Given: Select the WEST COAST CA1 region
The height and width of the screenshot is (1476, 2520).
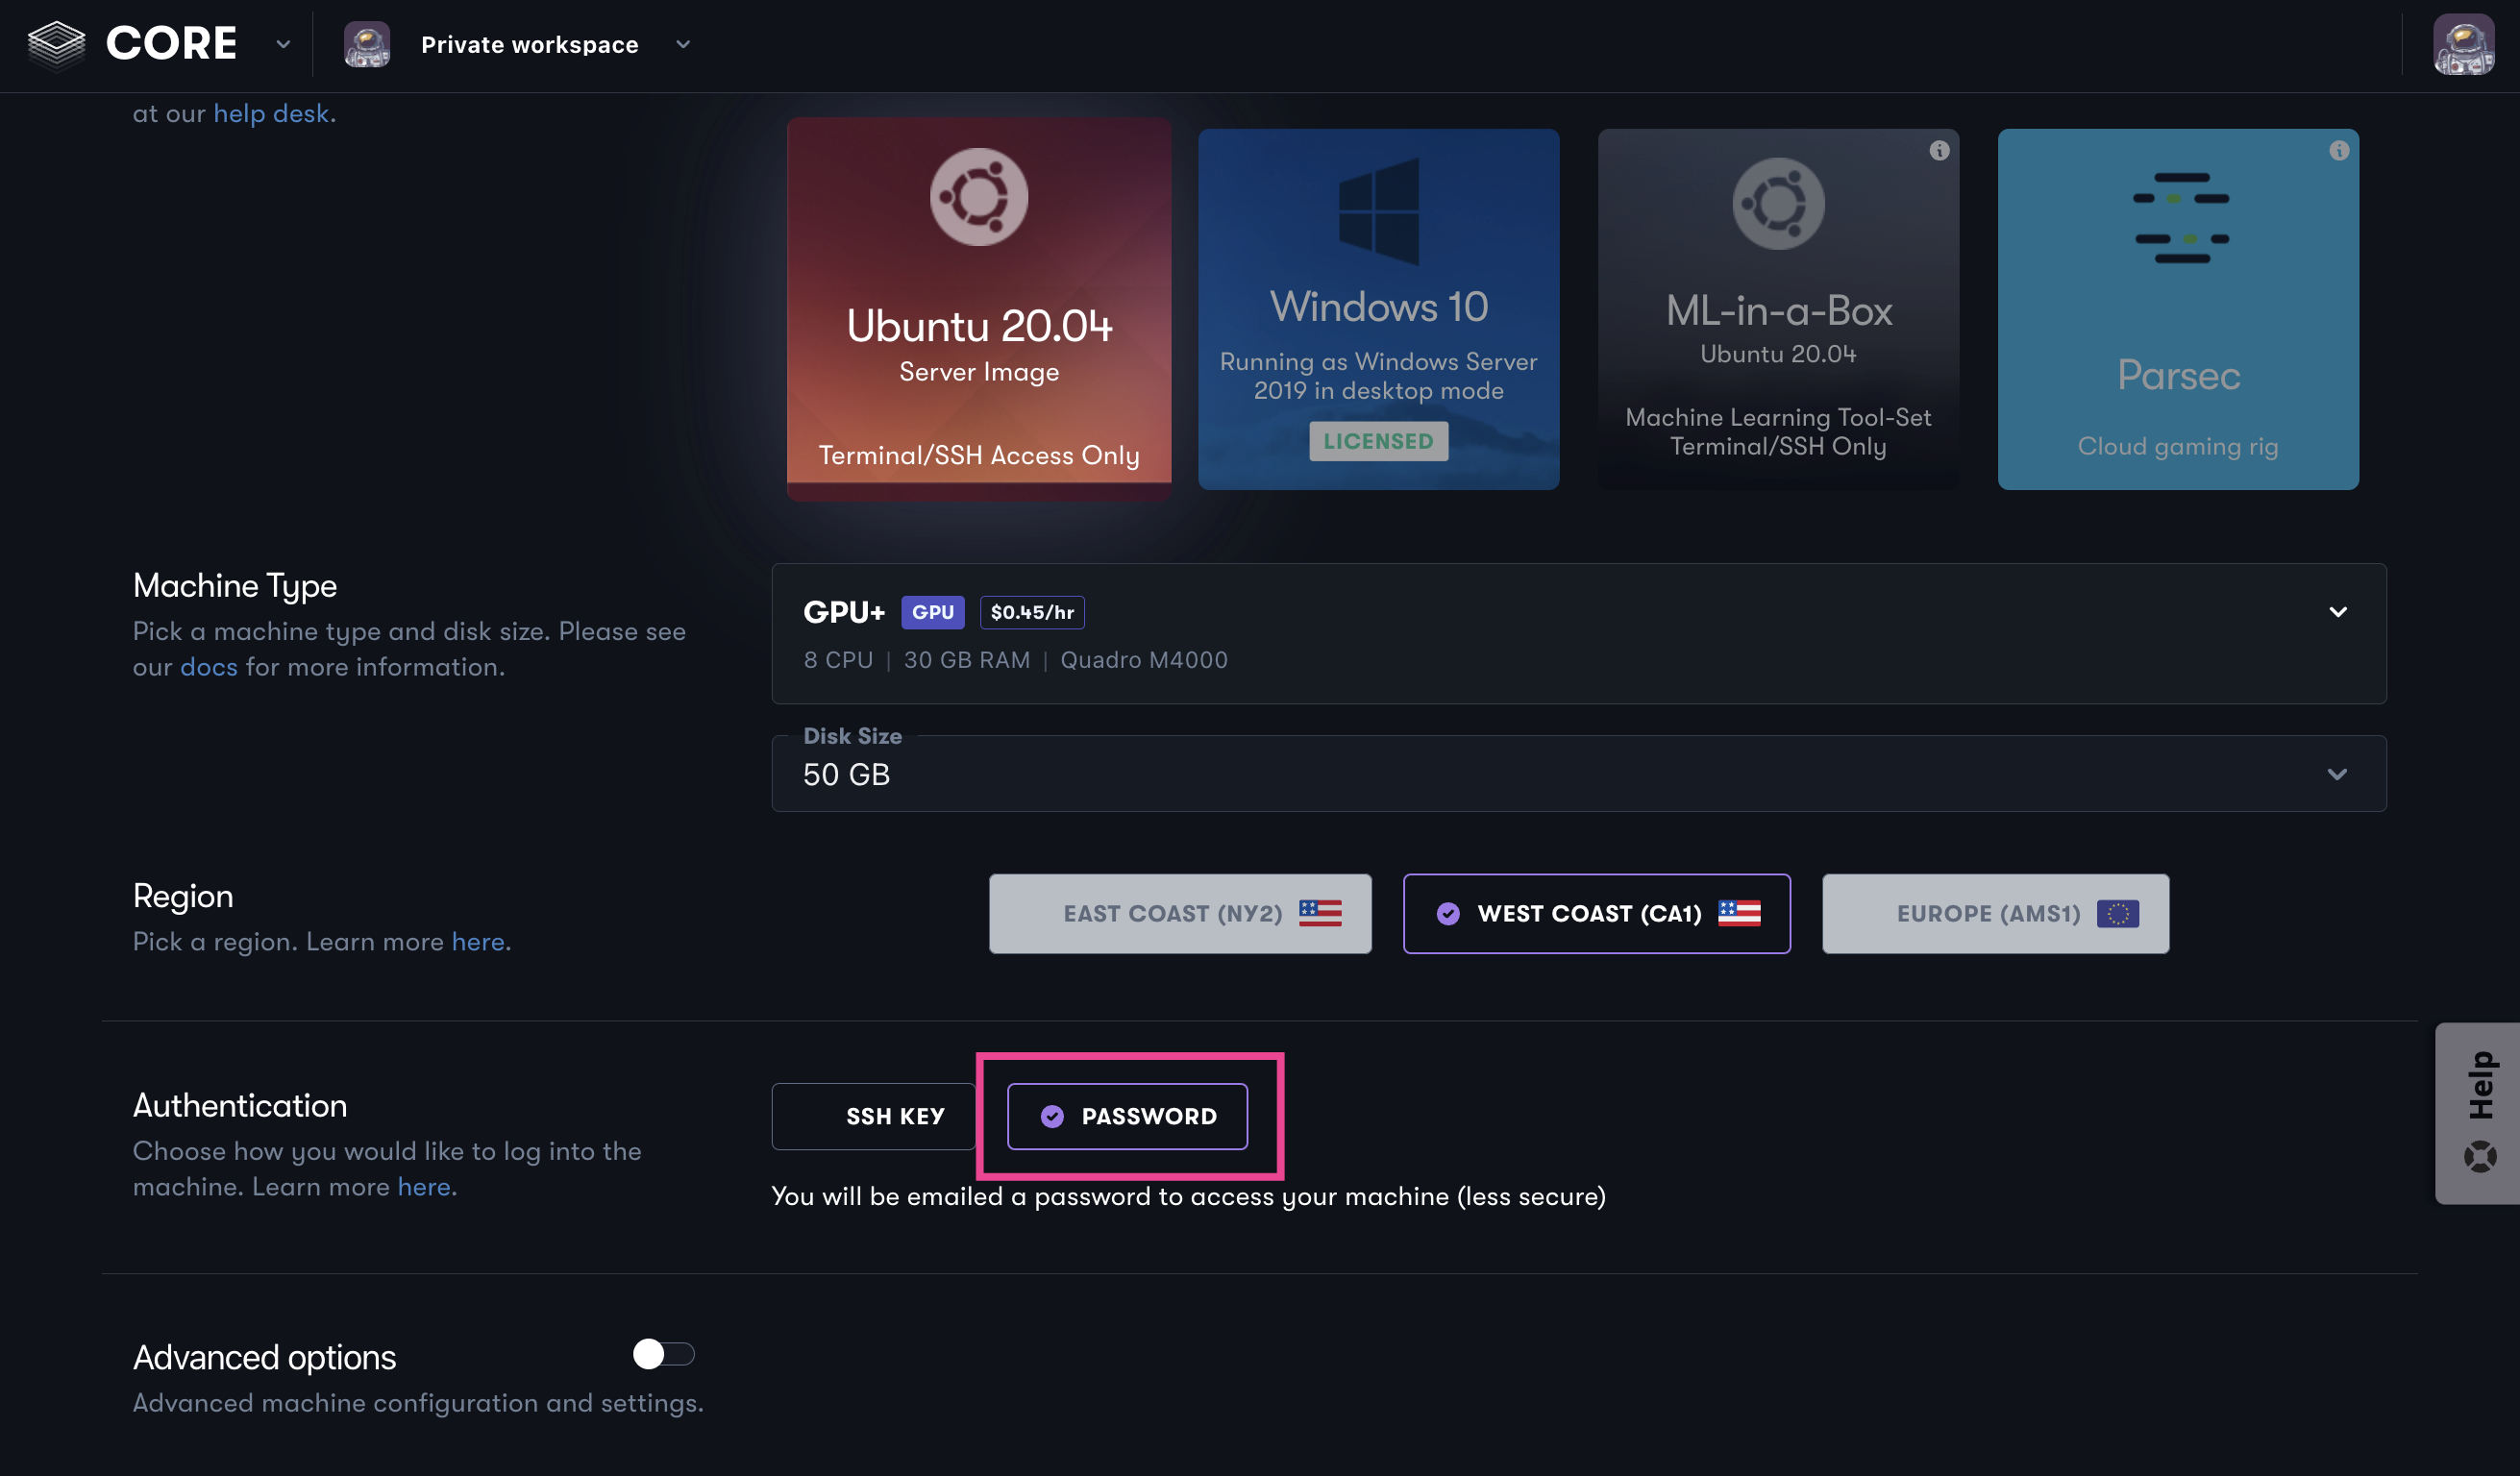Looking at the screenshot, I should click(1595, 914).
